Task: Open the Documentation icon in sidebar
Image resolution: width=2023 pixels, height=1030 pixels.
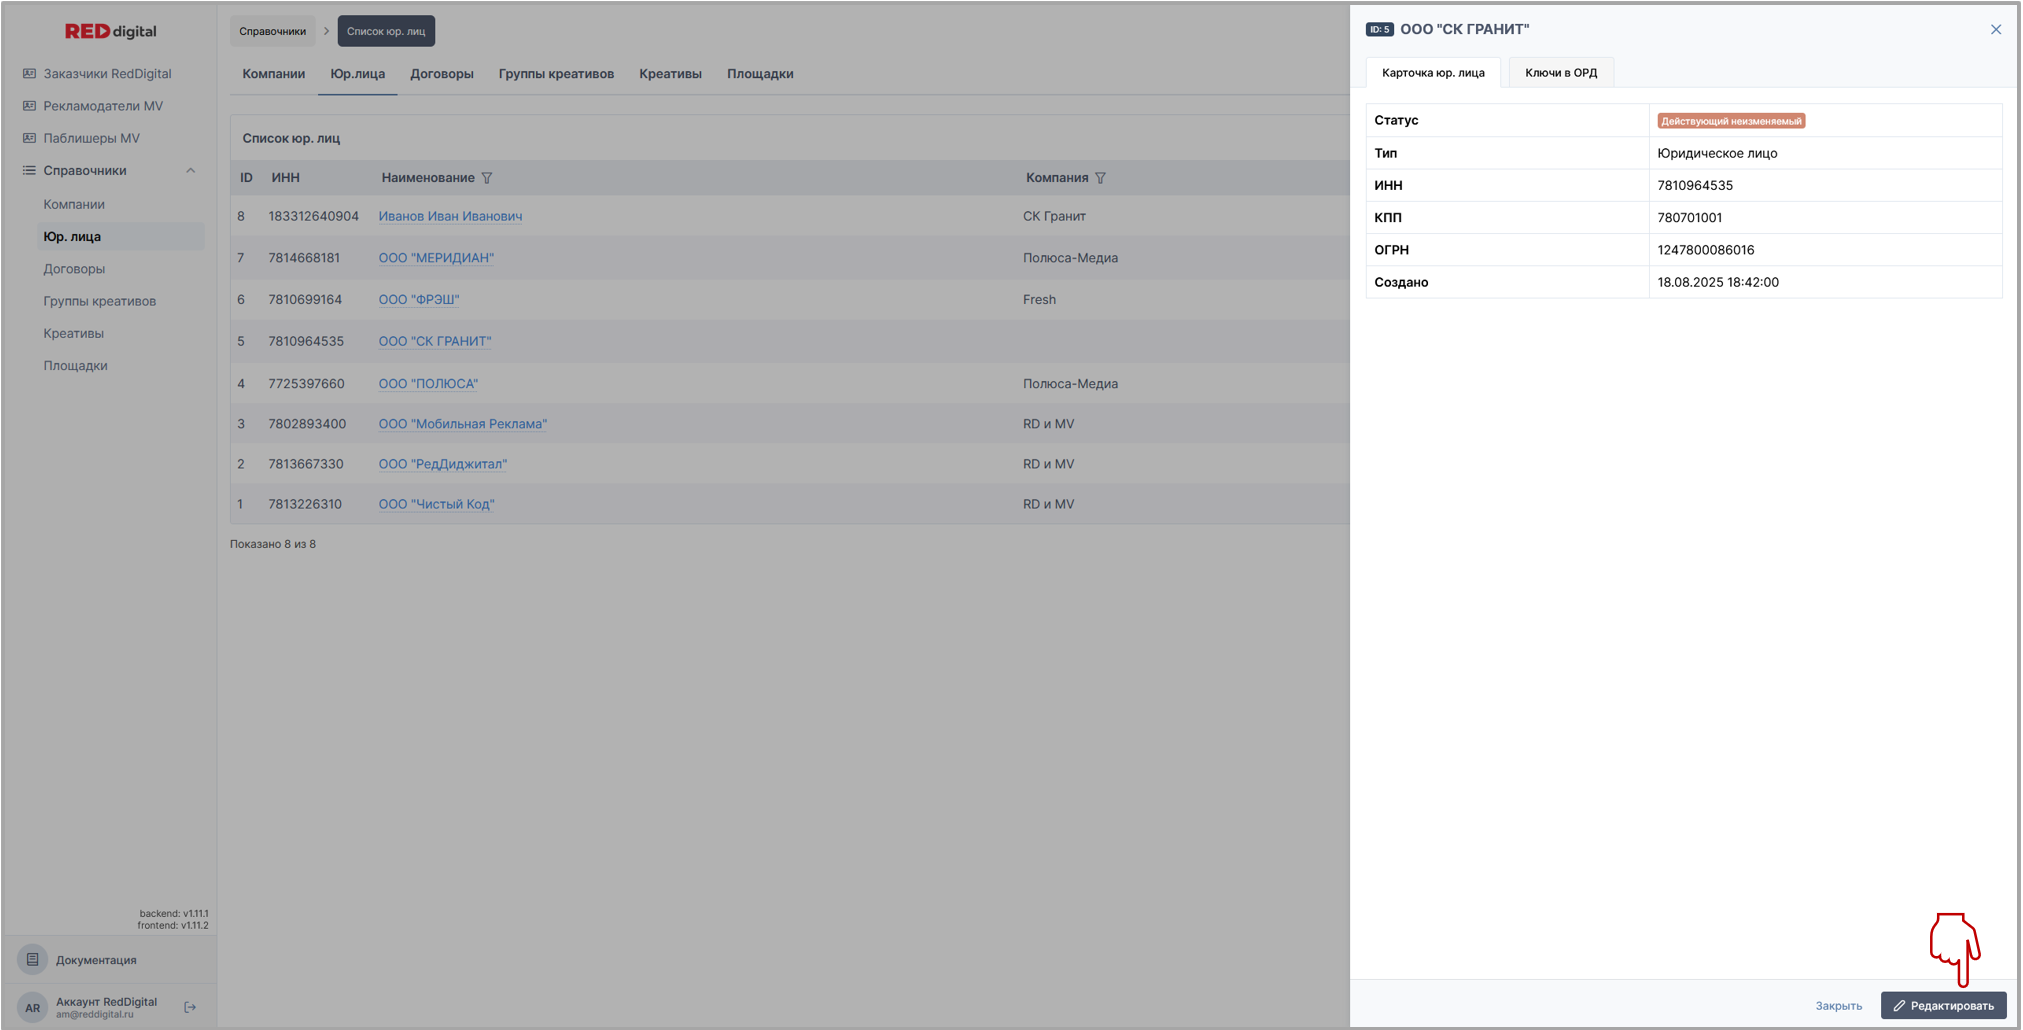Action: (x=32, y=960)
